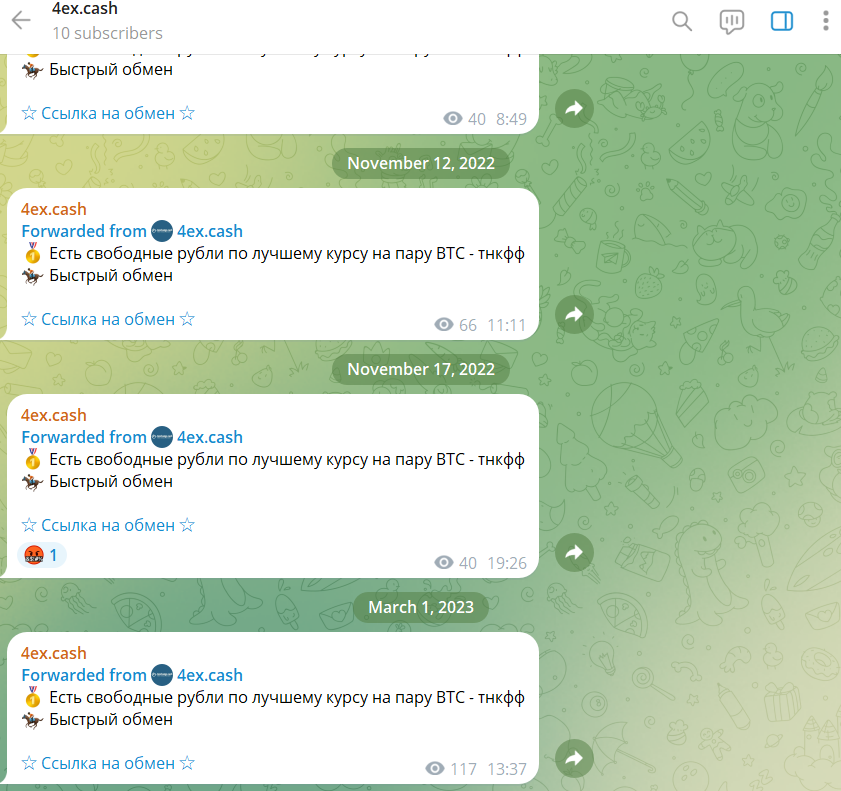Toggle the right sidebar panel icon
This screenshot has width=841, height=791.
pos(781,21)
